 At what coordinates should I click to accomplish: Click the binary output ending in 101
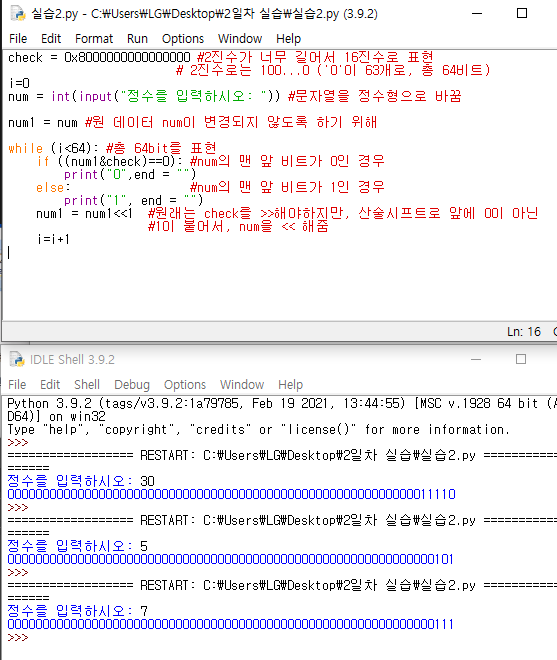230,559
